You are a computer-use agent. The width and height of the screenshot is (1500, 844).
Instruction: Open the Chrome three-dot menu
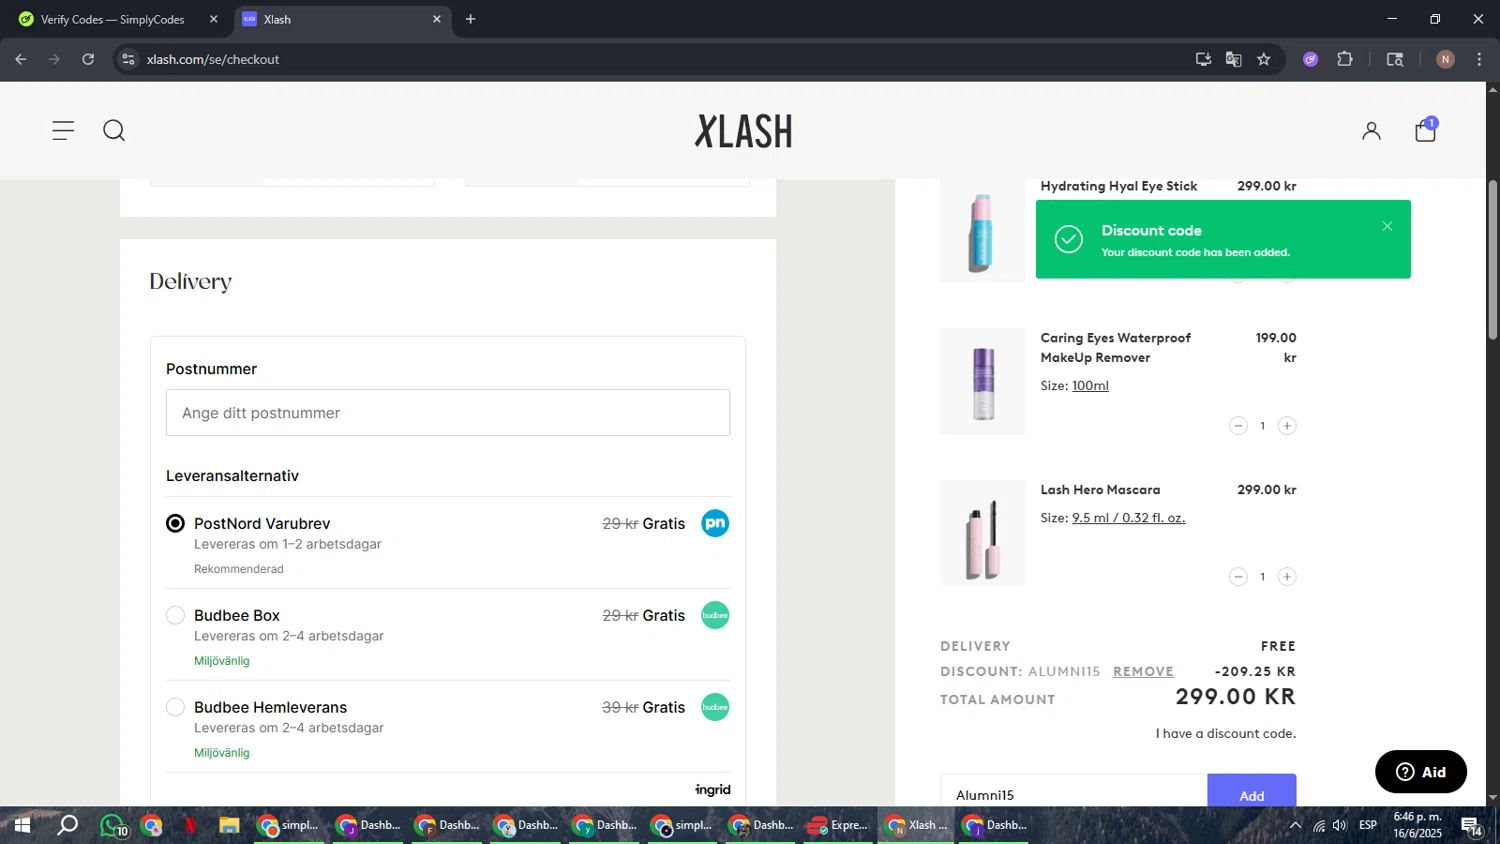(1479, 59)
